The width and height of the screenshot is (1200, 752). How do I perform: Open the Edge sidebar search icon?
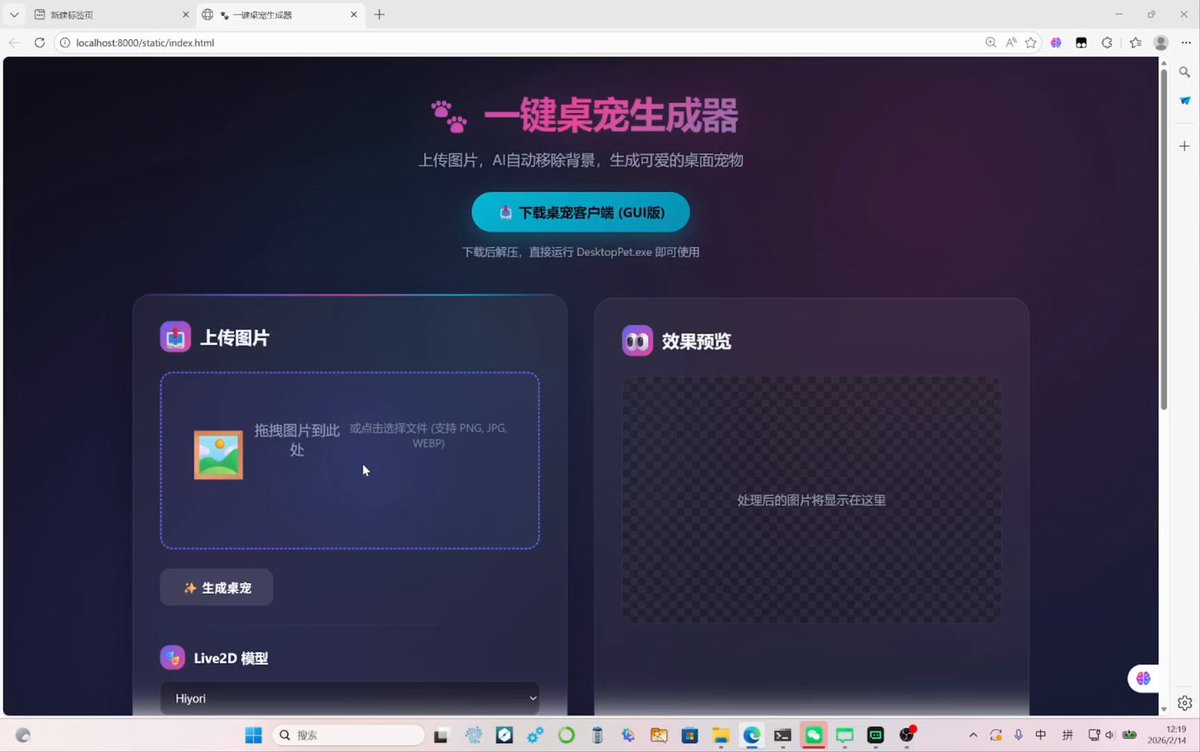click(x=1185, y=72)
